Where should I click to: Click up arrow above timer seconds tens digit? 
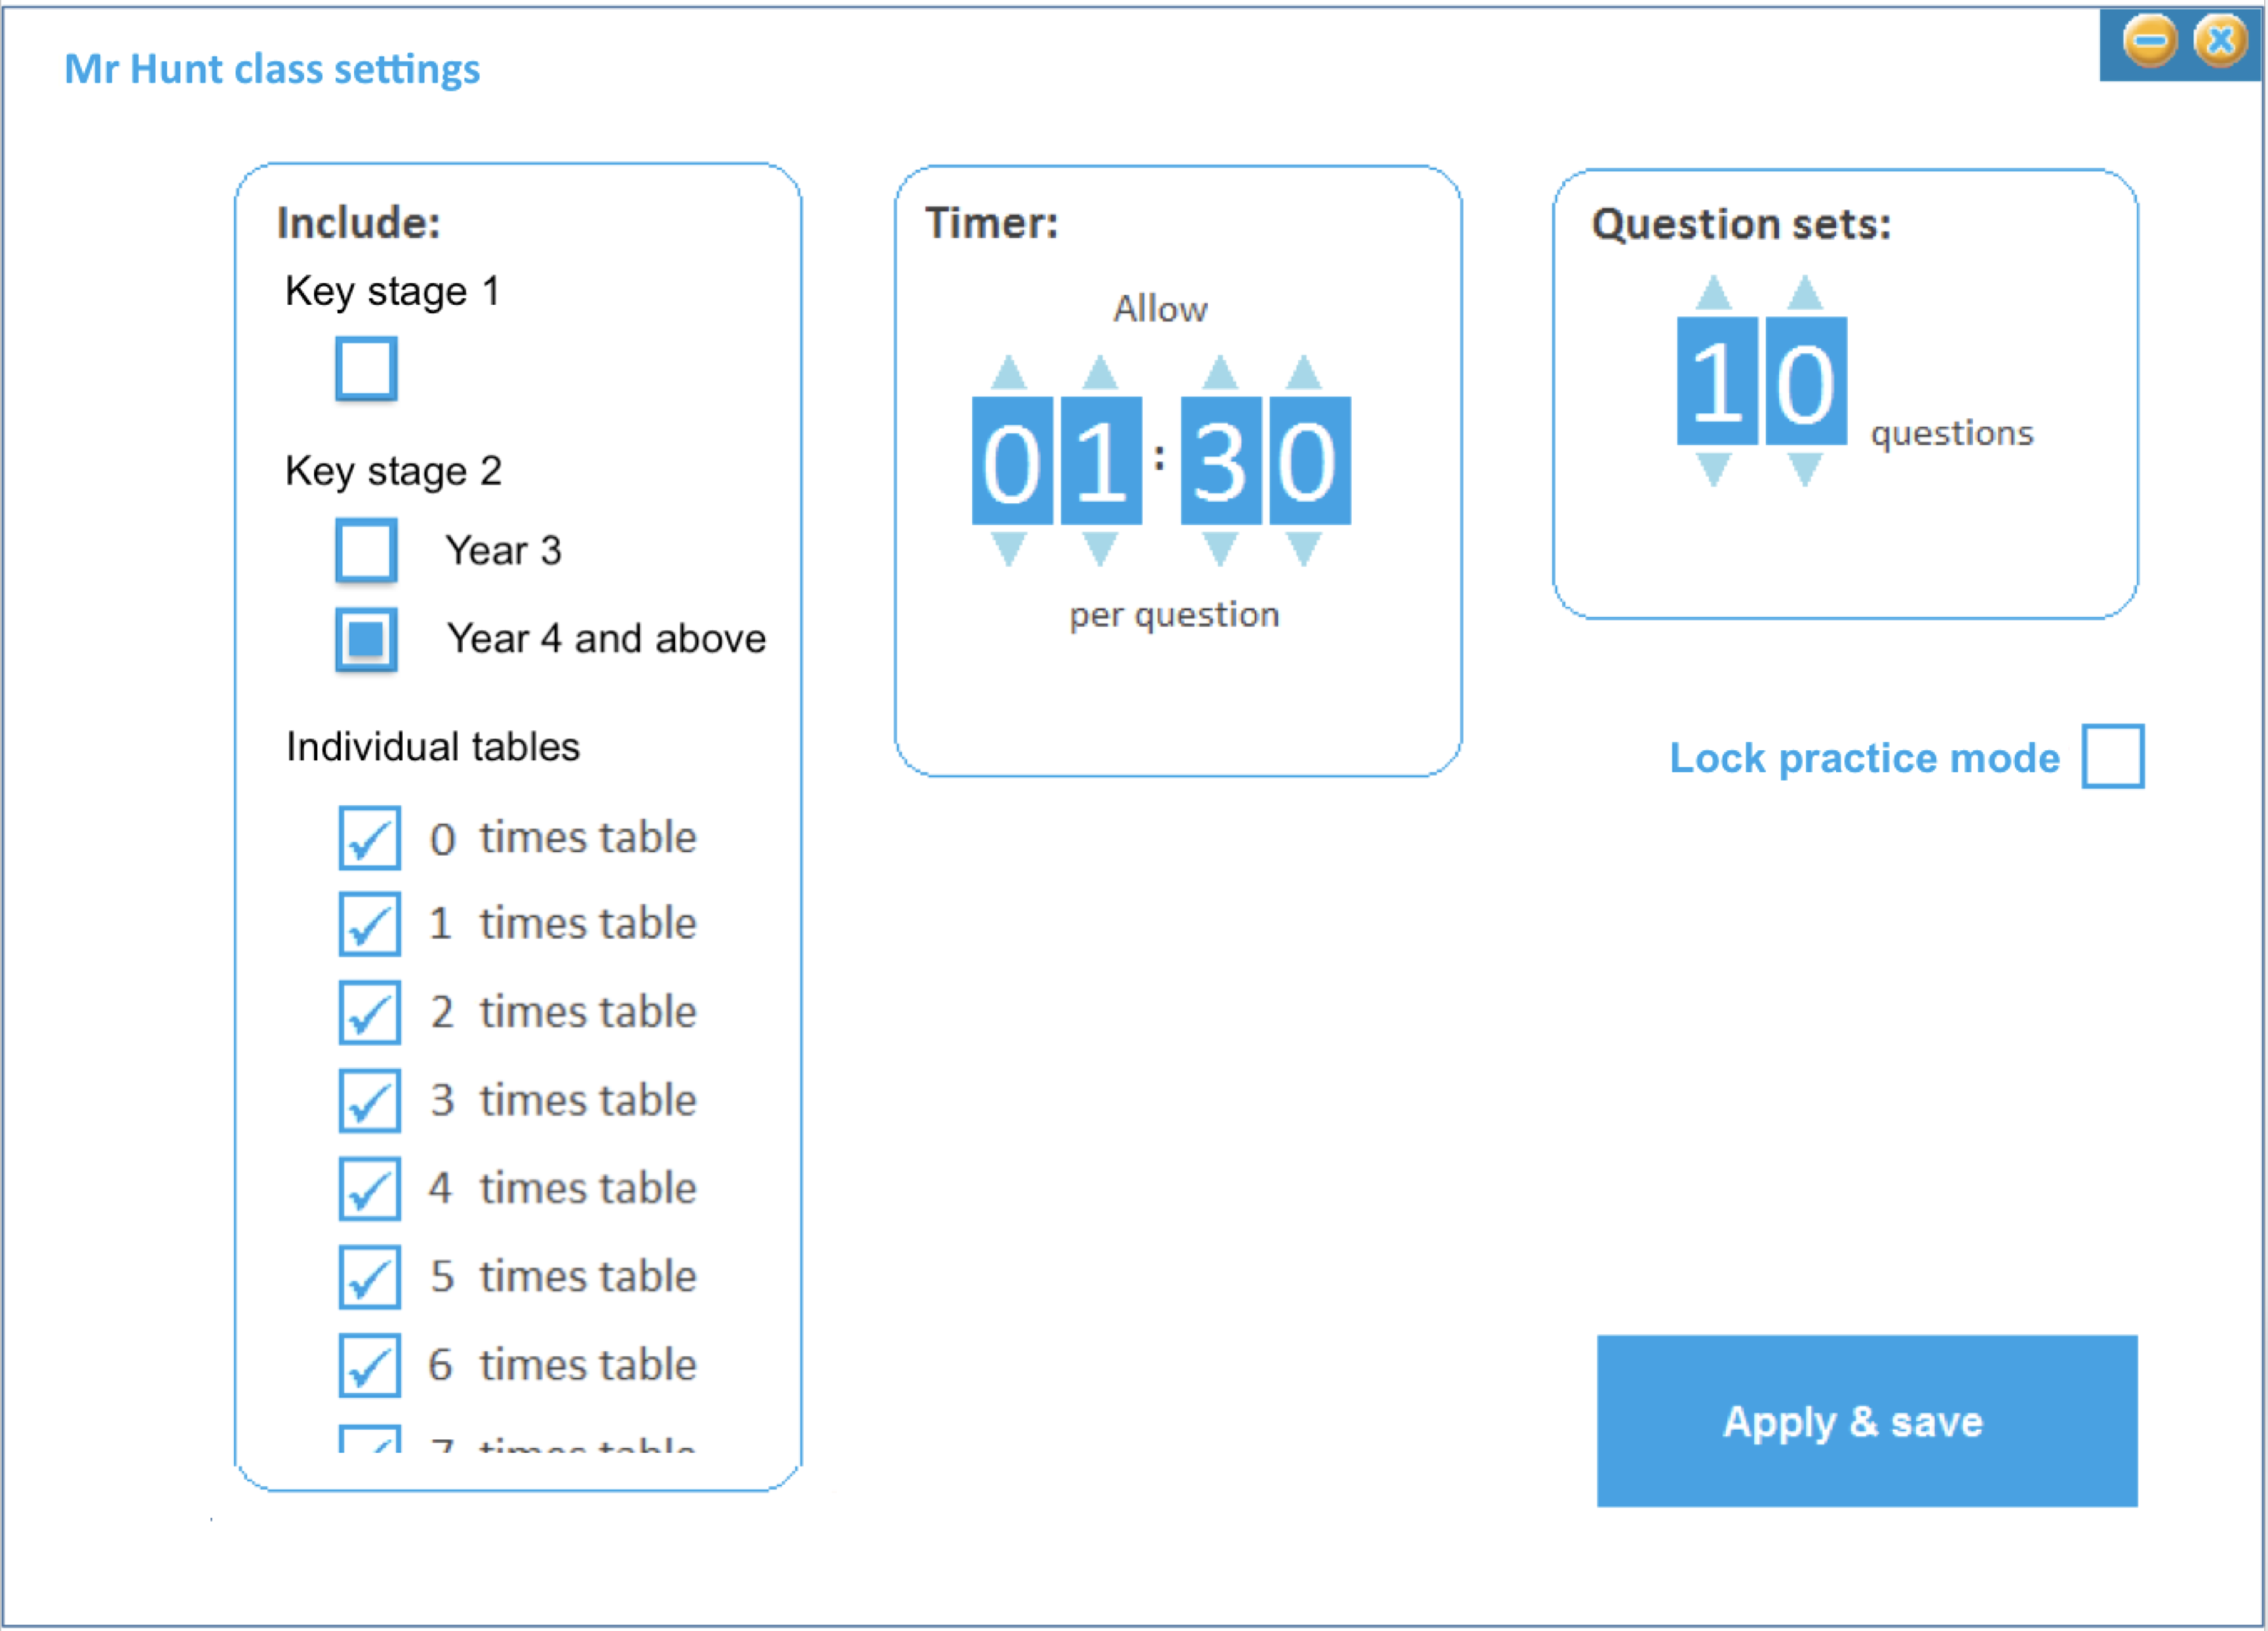(x=1219, y=373)
